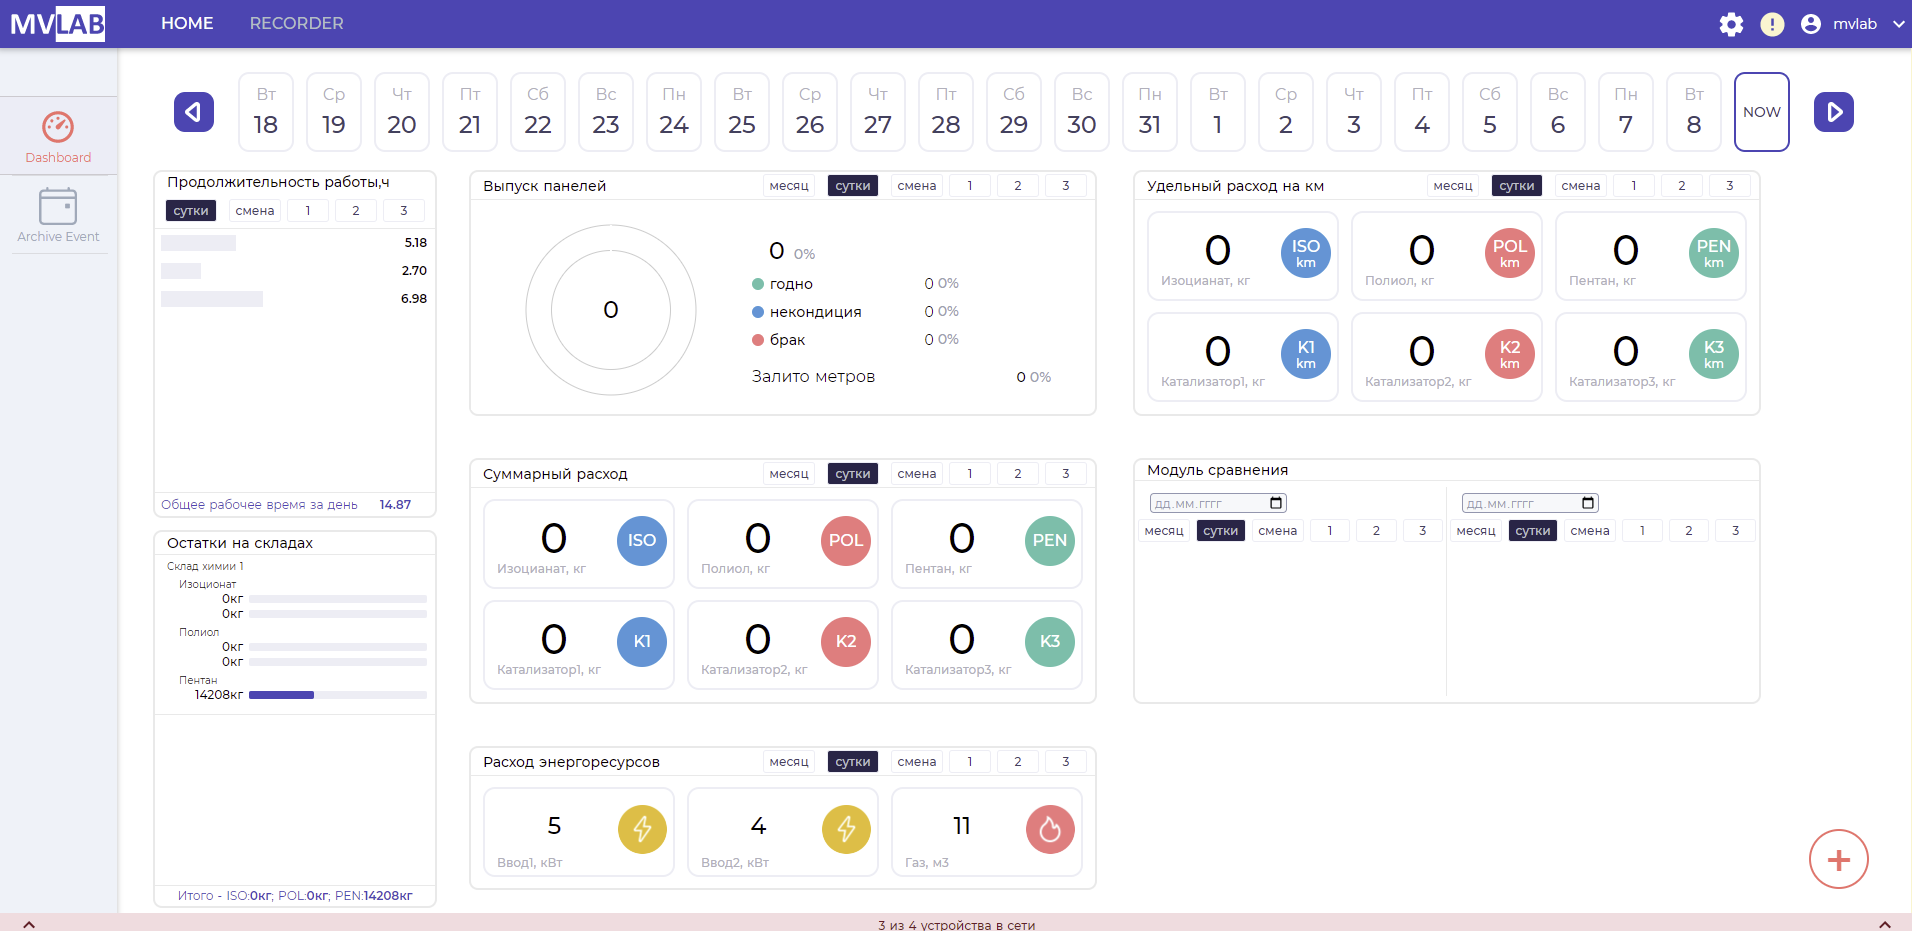Select месяц period in Выпуск панелей
1912x931 pixels.
788,186
